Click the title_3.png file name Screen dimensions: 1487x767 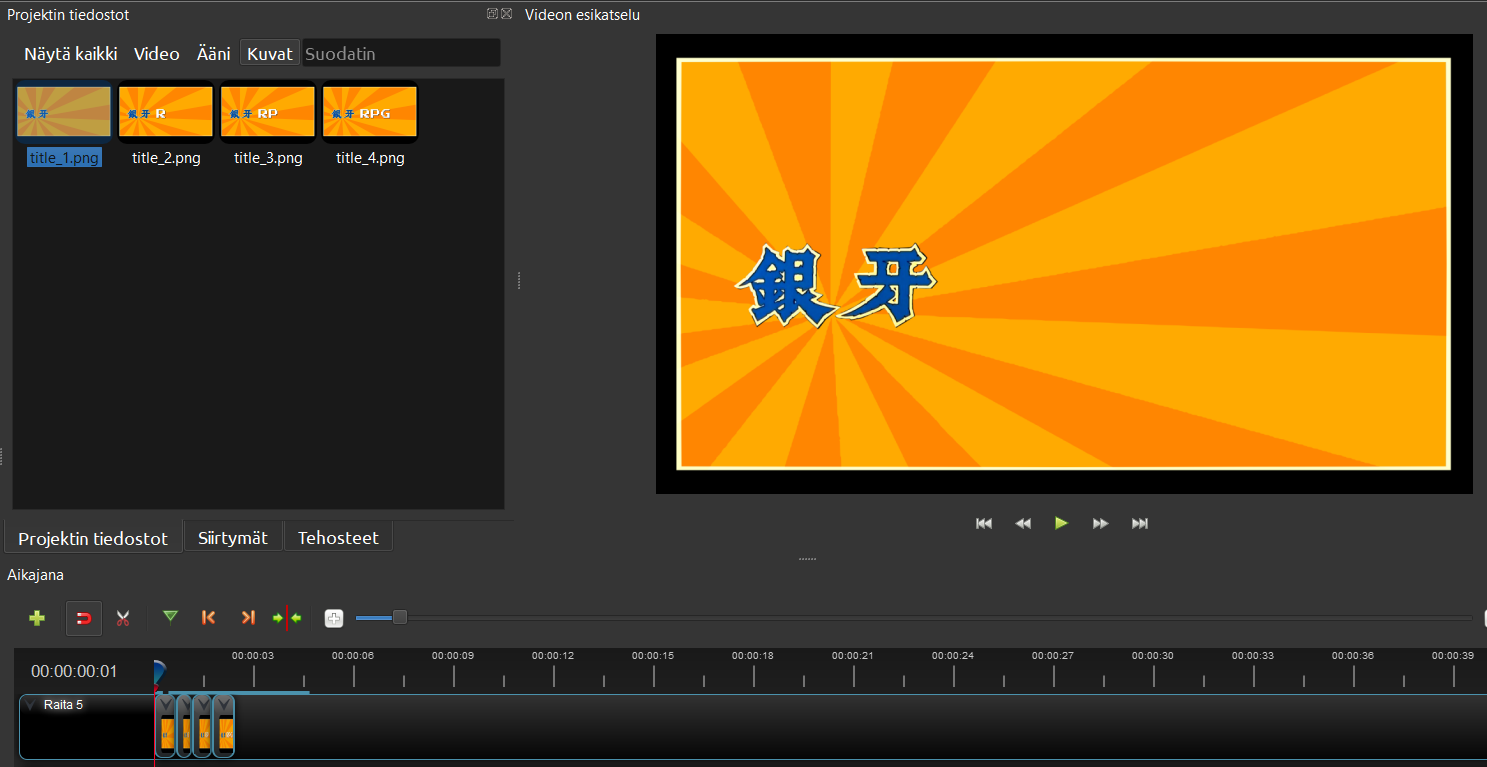(268, 158)
